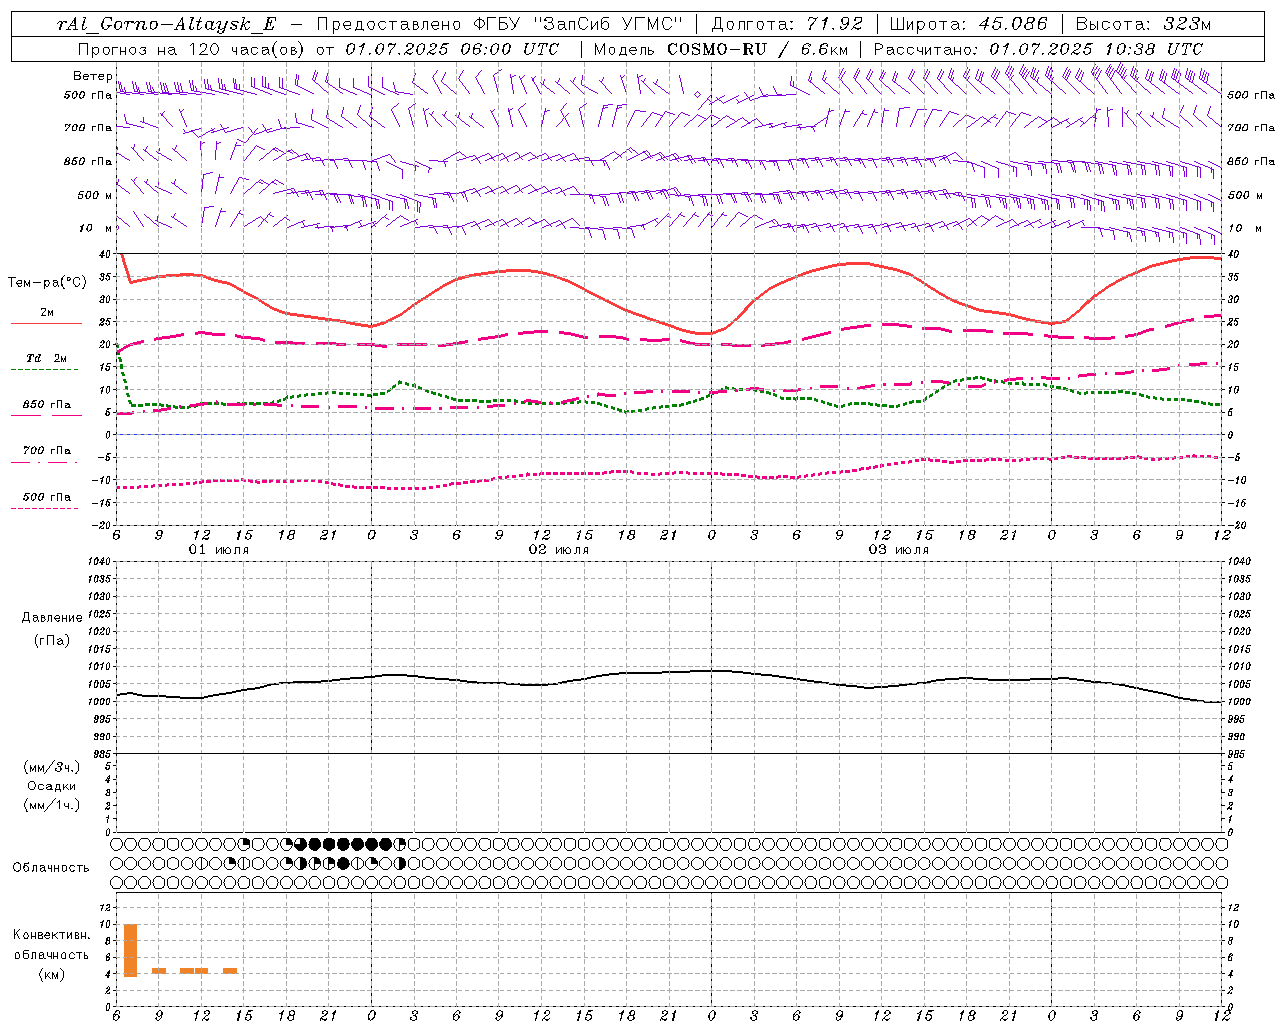Click the (км) unit under the convective cloud label

tap(51, 974)
